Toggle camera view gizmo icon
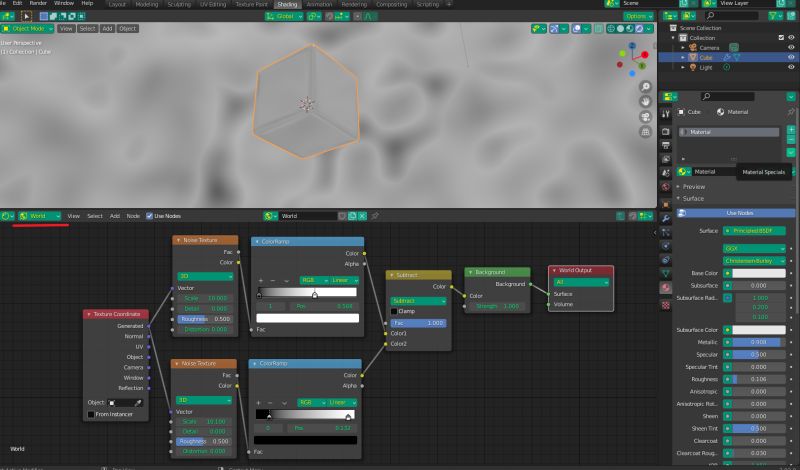The width and height of the screenshot is (800, 470). pos(645,117)
